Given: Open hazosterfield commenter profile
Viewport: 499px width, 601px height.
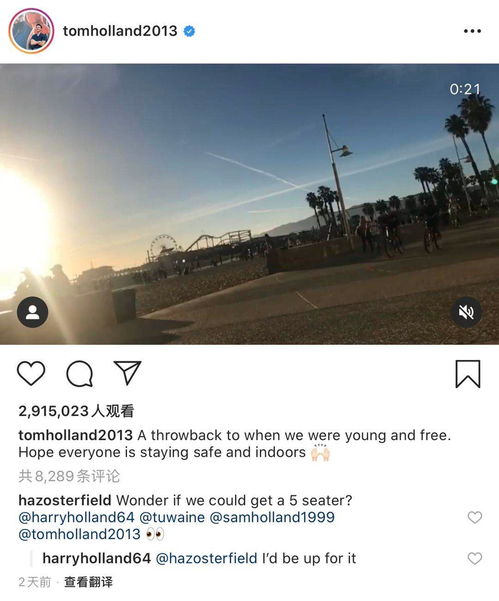Looking at the screenshot, I should (65, 500).
